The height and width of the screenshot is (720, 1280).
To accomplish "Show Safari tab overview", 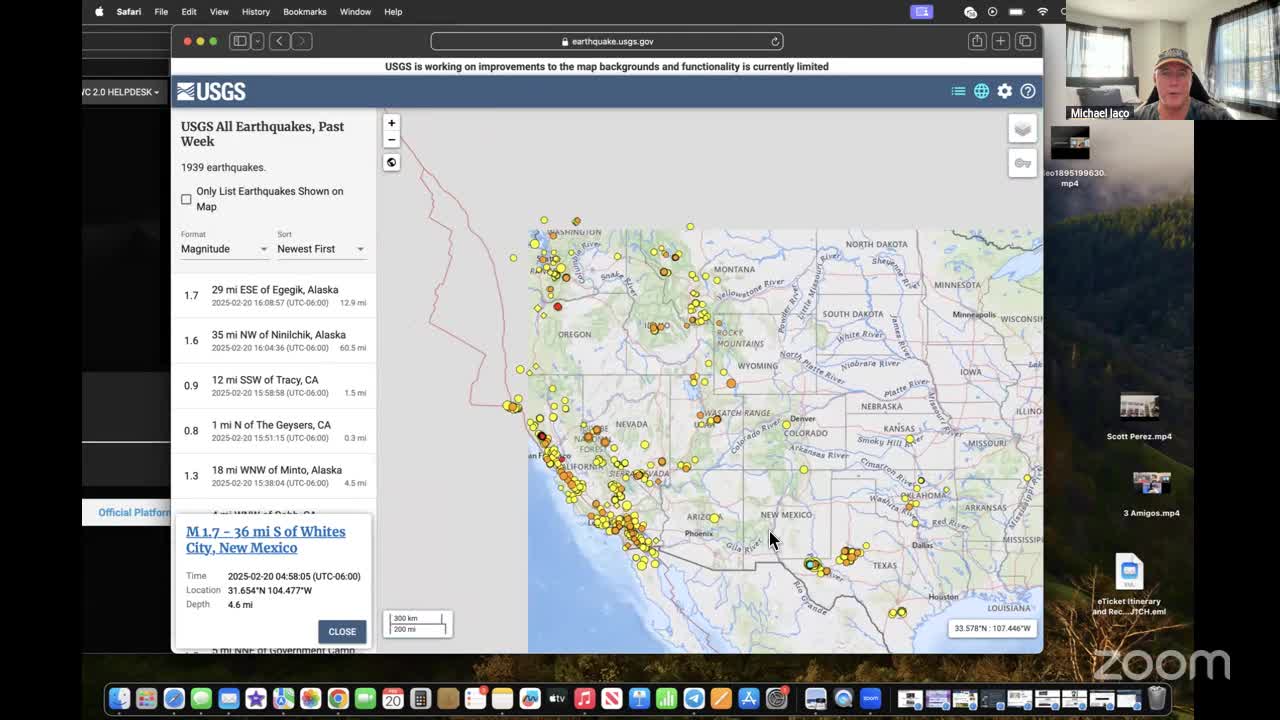I will (x=1025, y=41).
